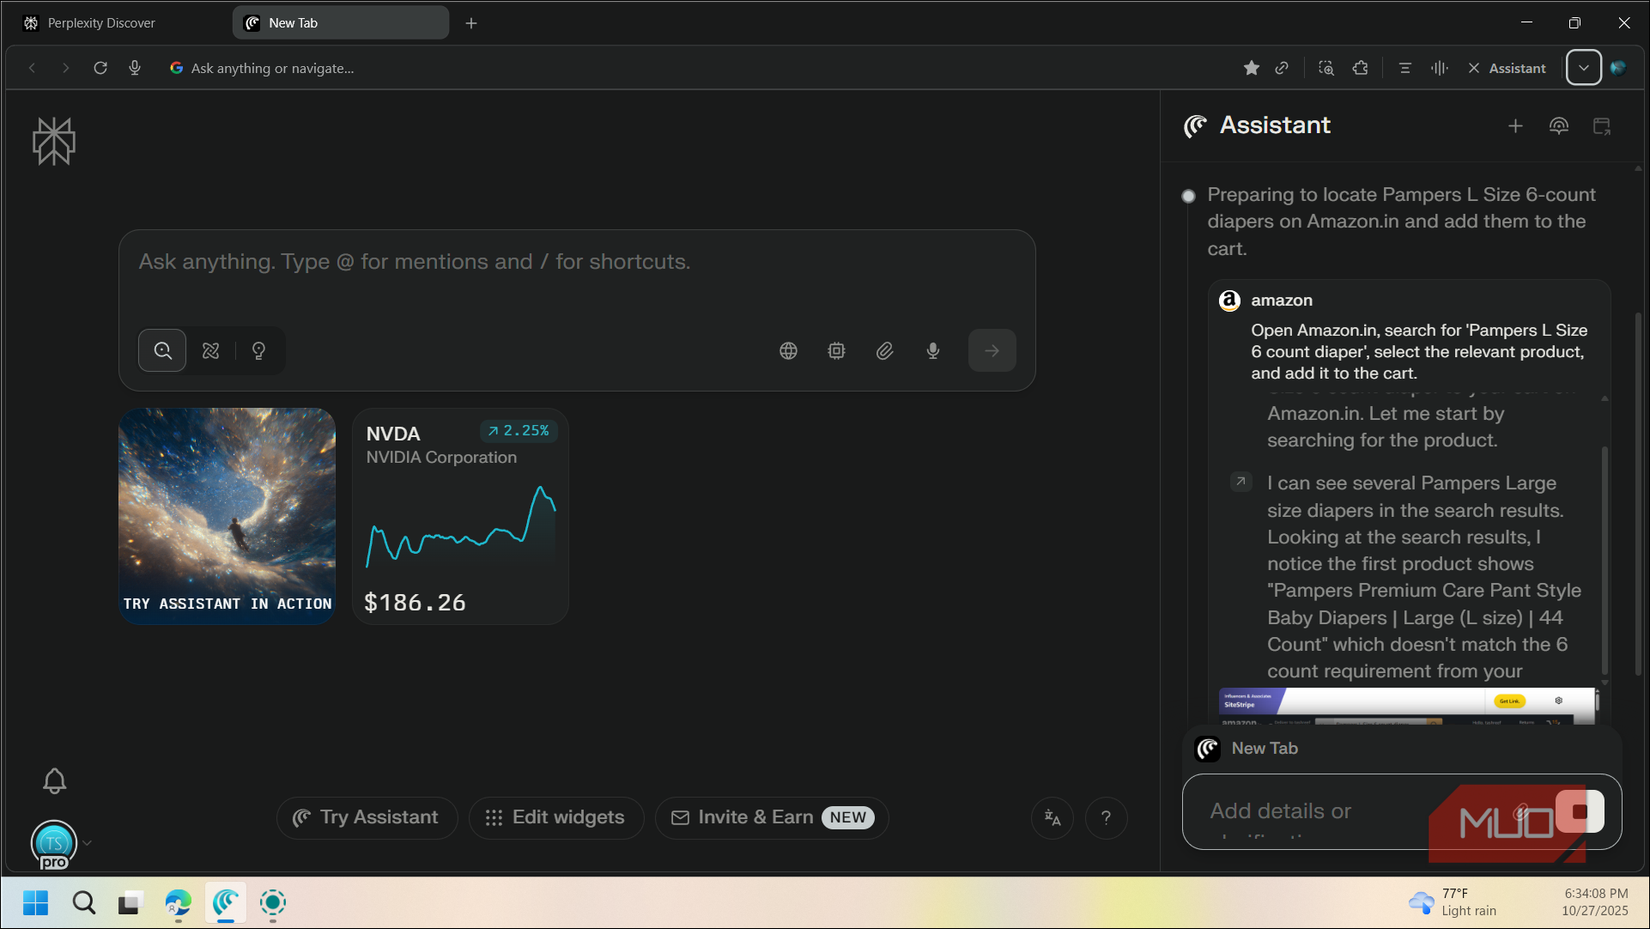Click the Try Assistant button

click(367, 818)
